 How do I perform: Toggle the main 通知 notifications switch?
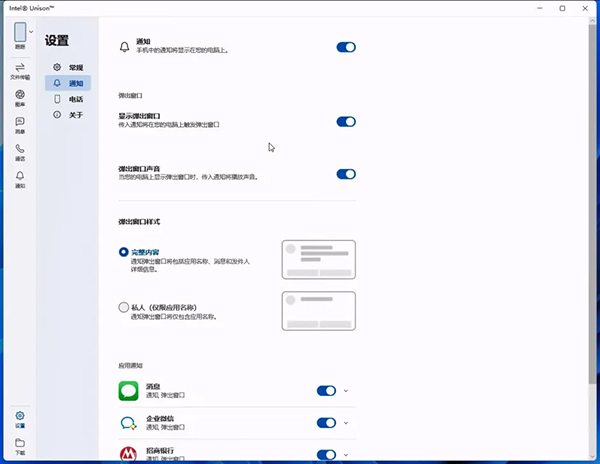point(346,47)
